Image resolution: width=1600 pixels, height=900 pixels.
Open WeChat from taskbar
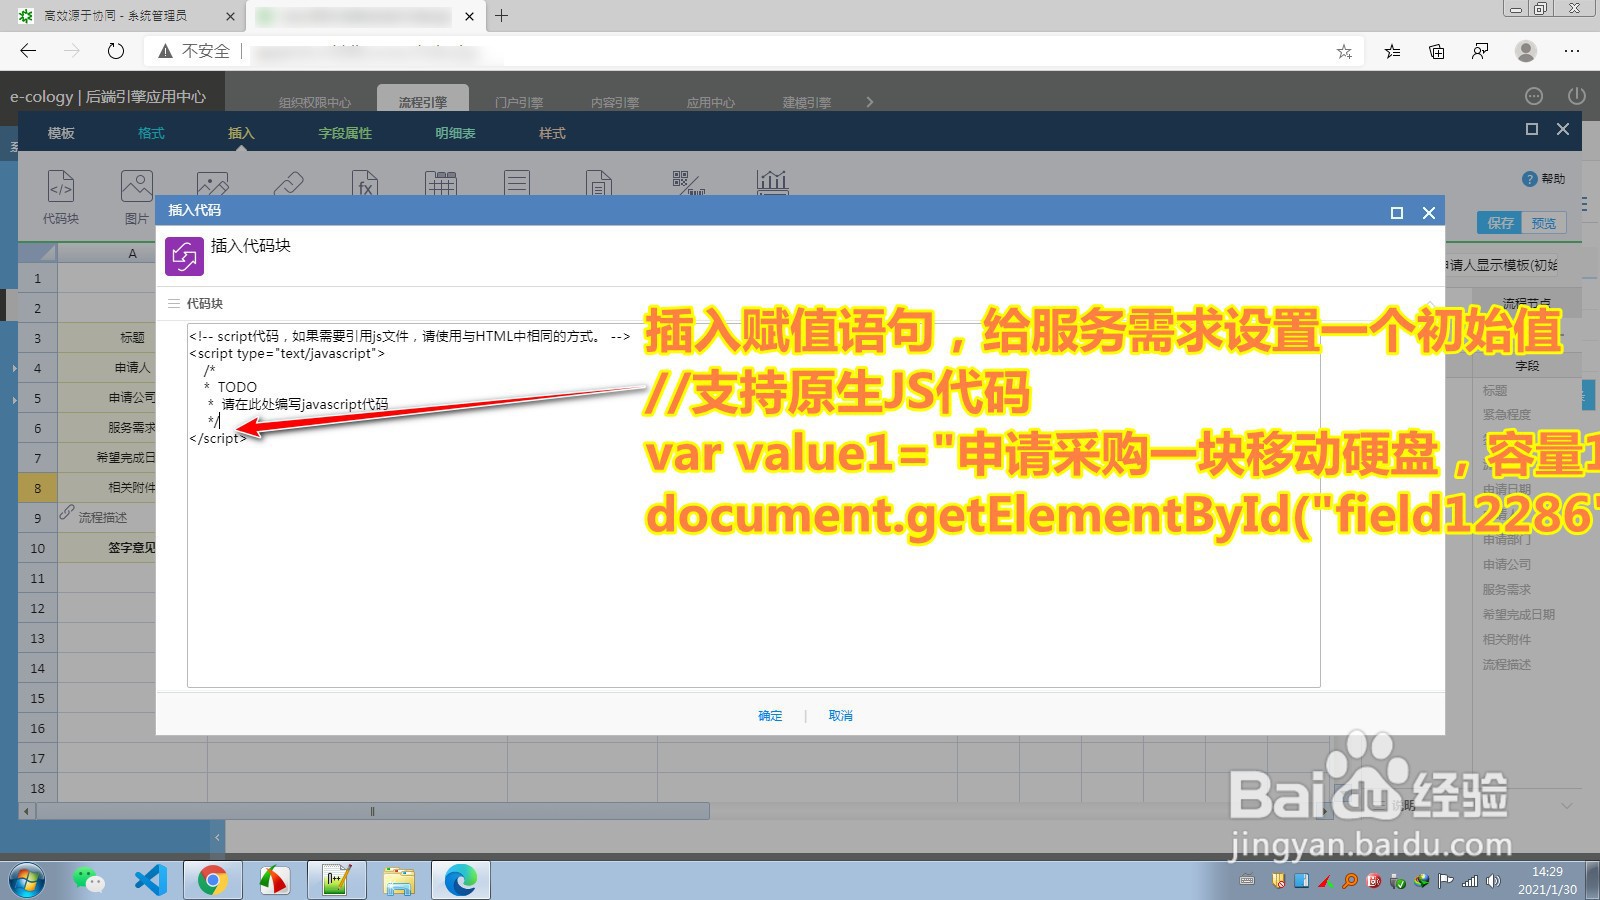89,880
